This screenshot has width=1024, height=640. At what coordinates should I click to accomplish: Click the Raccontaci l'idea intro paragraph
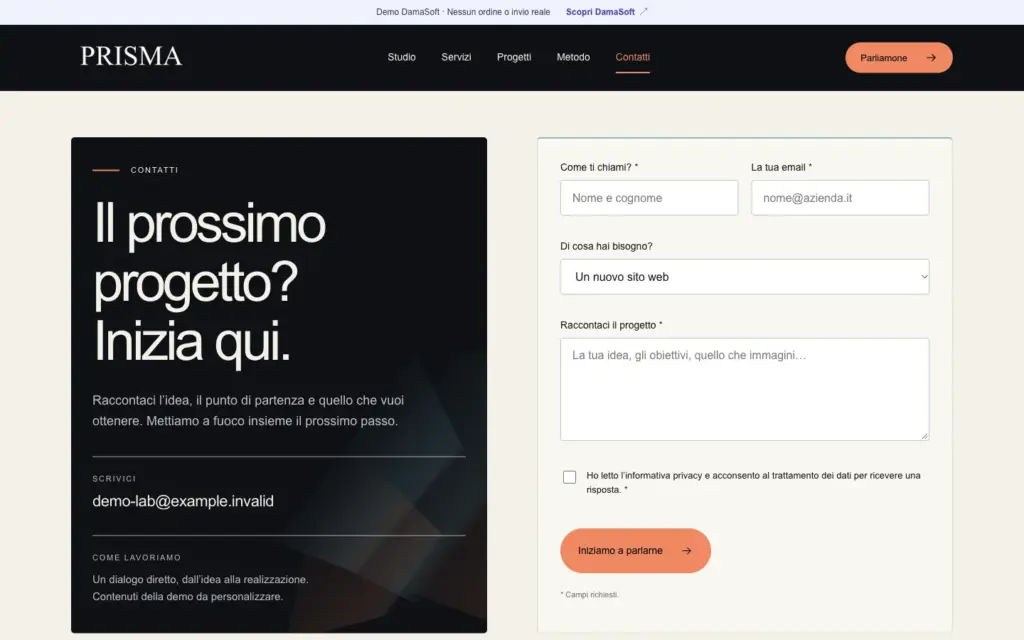point(248,411)
